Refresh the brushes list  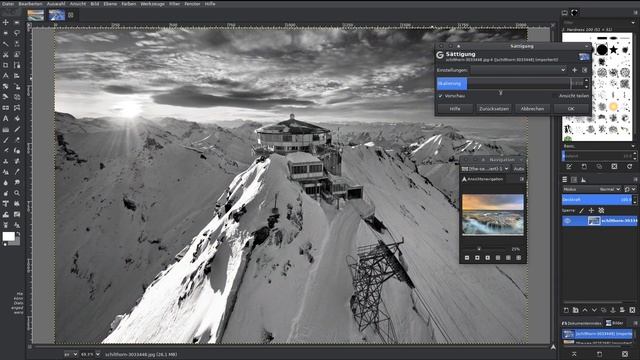point(629,167)
